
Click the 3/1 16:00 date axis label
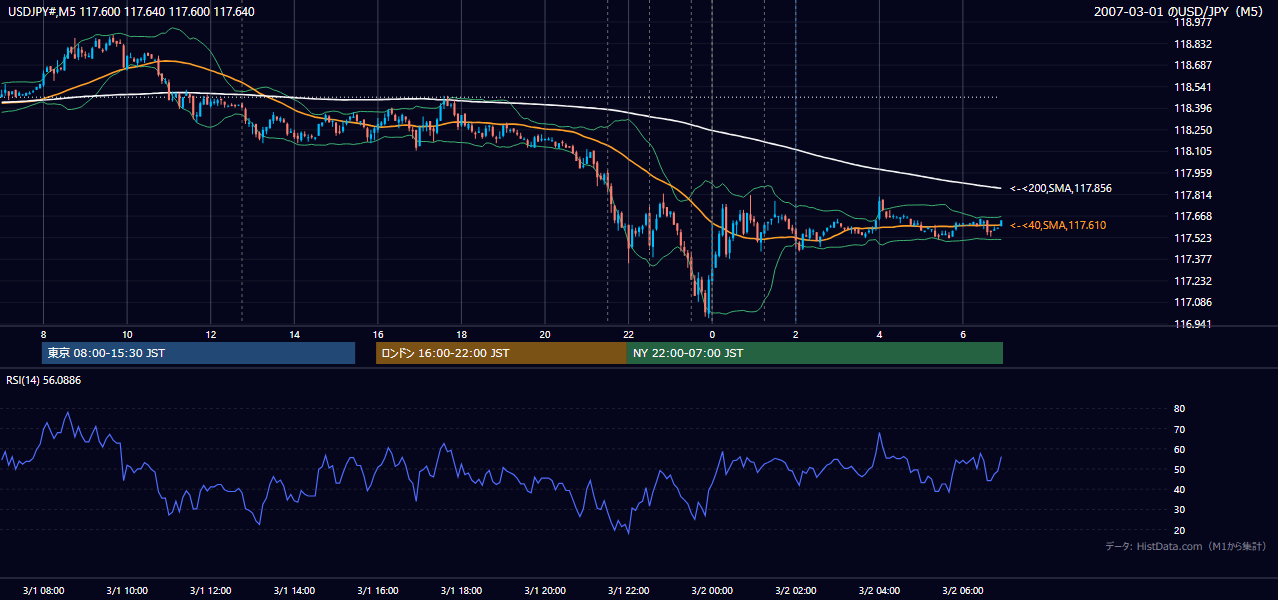point(378,590)
